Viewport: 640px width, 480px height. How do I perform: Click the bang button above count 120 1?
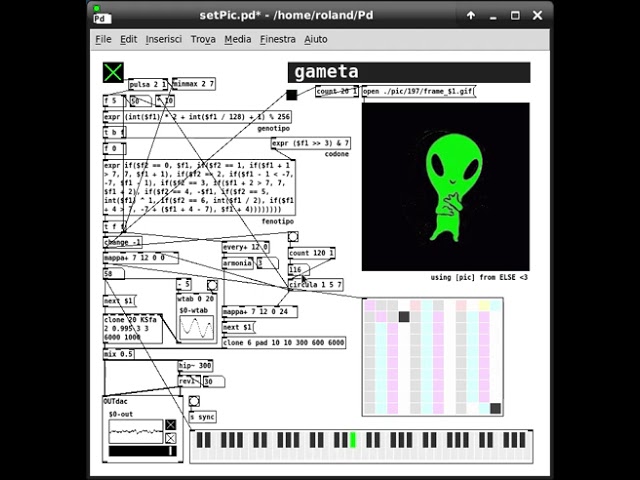tap(293, 236)
